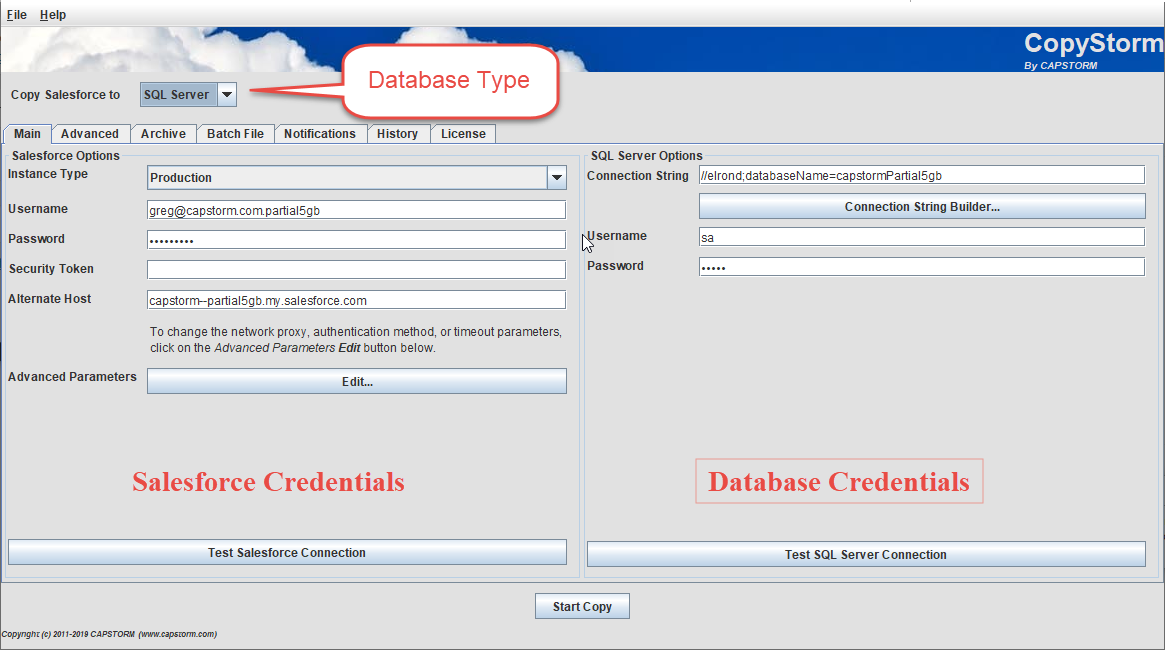Click the Advanced Parameters label

72,377
